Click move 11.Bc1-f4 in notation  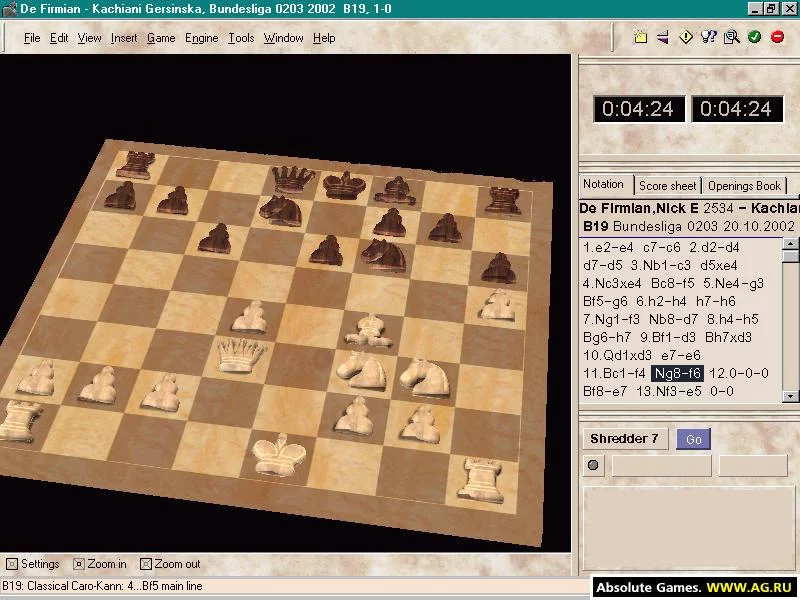pos(614,373)
